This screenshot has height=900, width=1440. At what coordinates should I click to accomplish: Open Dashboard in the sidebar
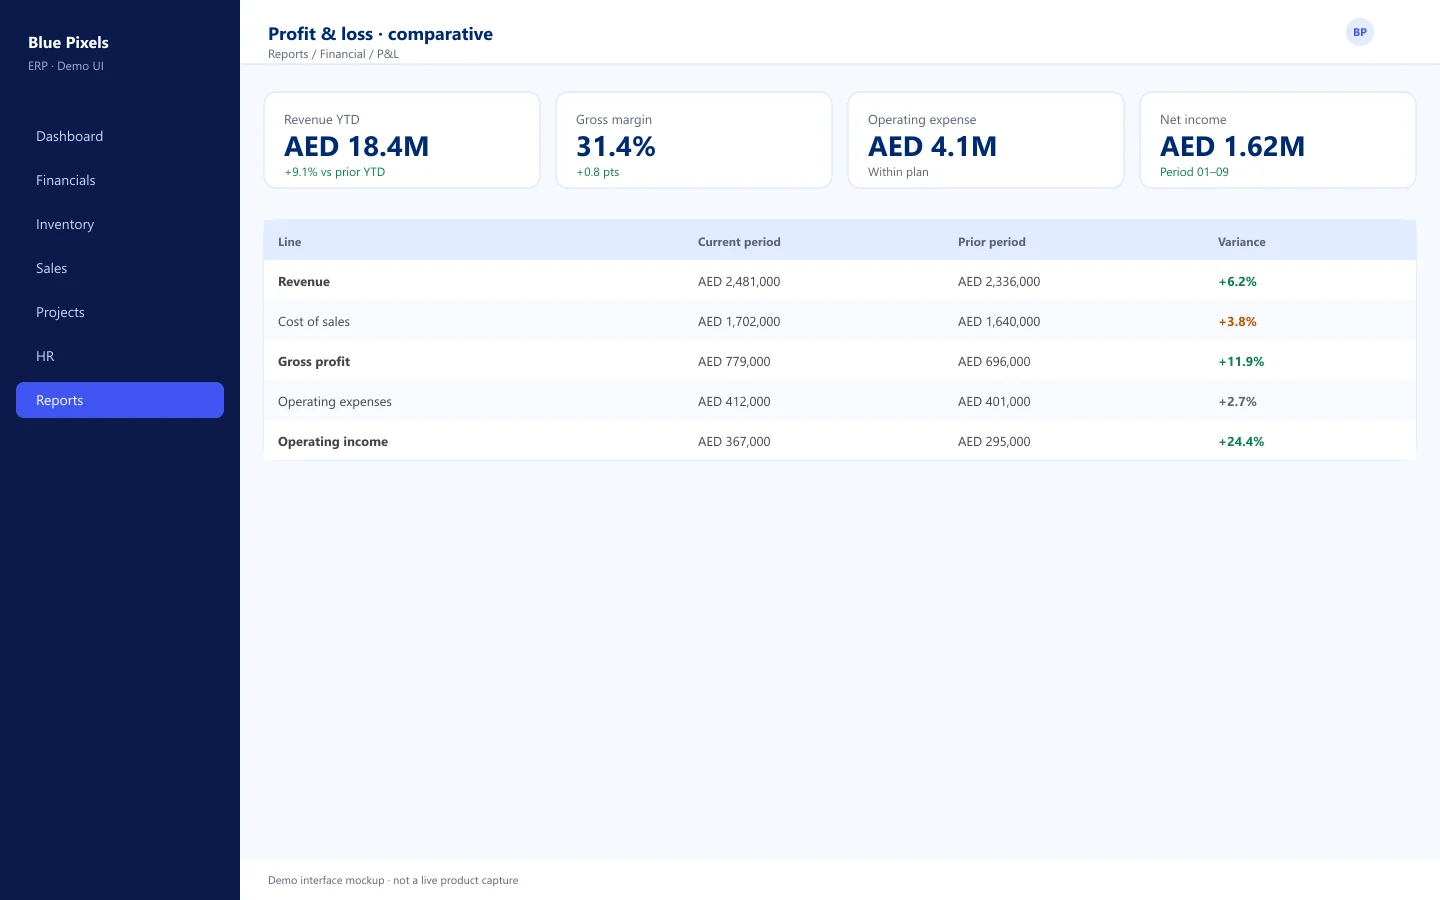pos(120,136)
